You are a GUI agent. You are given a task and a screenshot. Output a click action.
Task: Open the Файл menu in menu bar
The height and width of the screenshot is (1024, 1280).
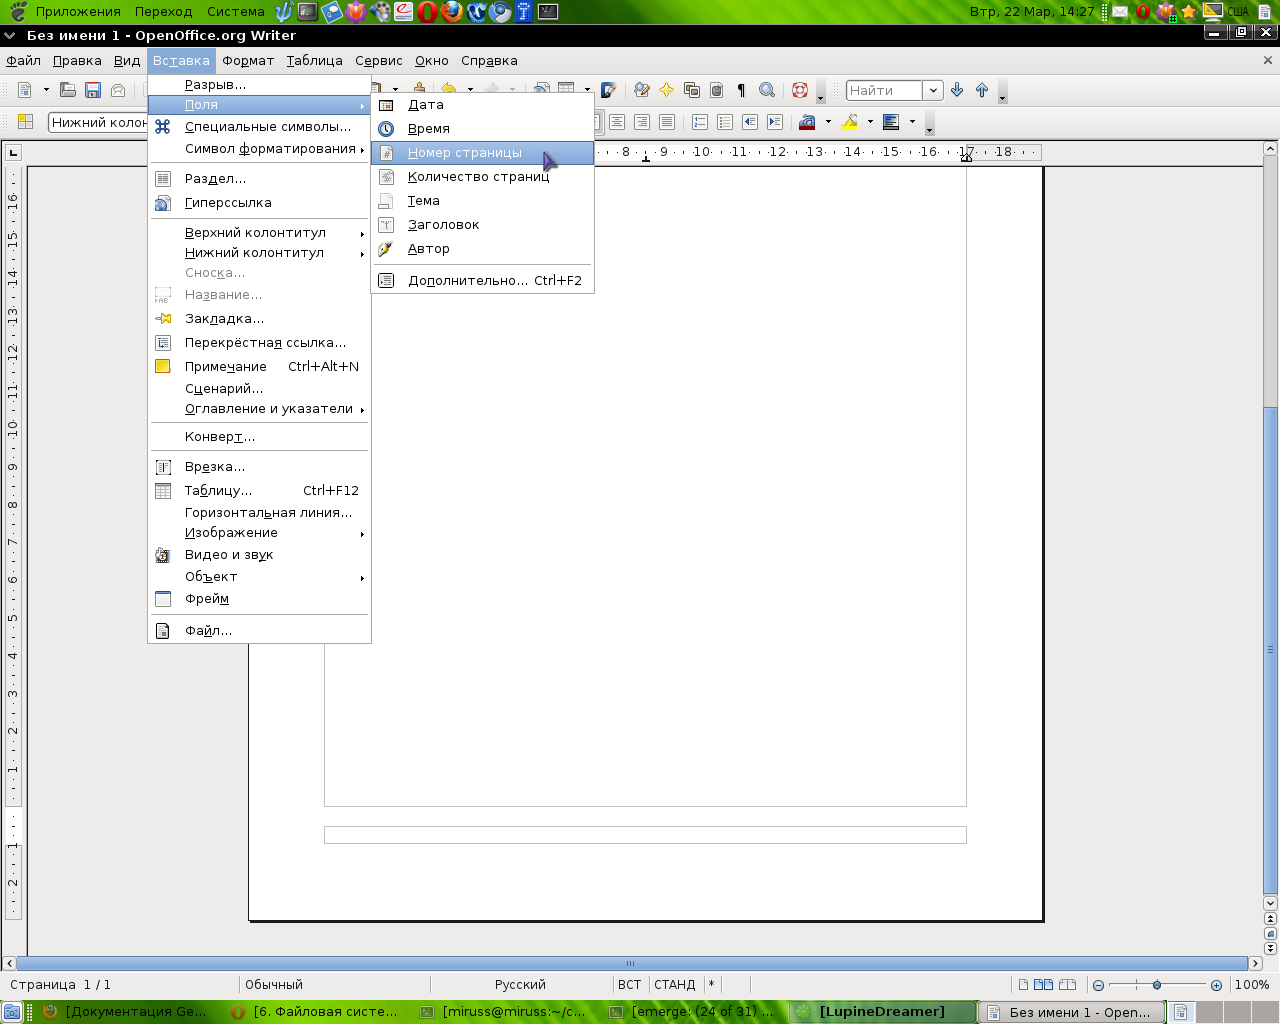24,61
